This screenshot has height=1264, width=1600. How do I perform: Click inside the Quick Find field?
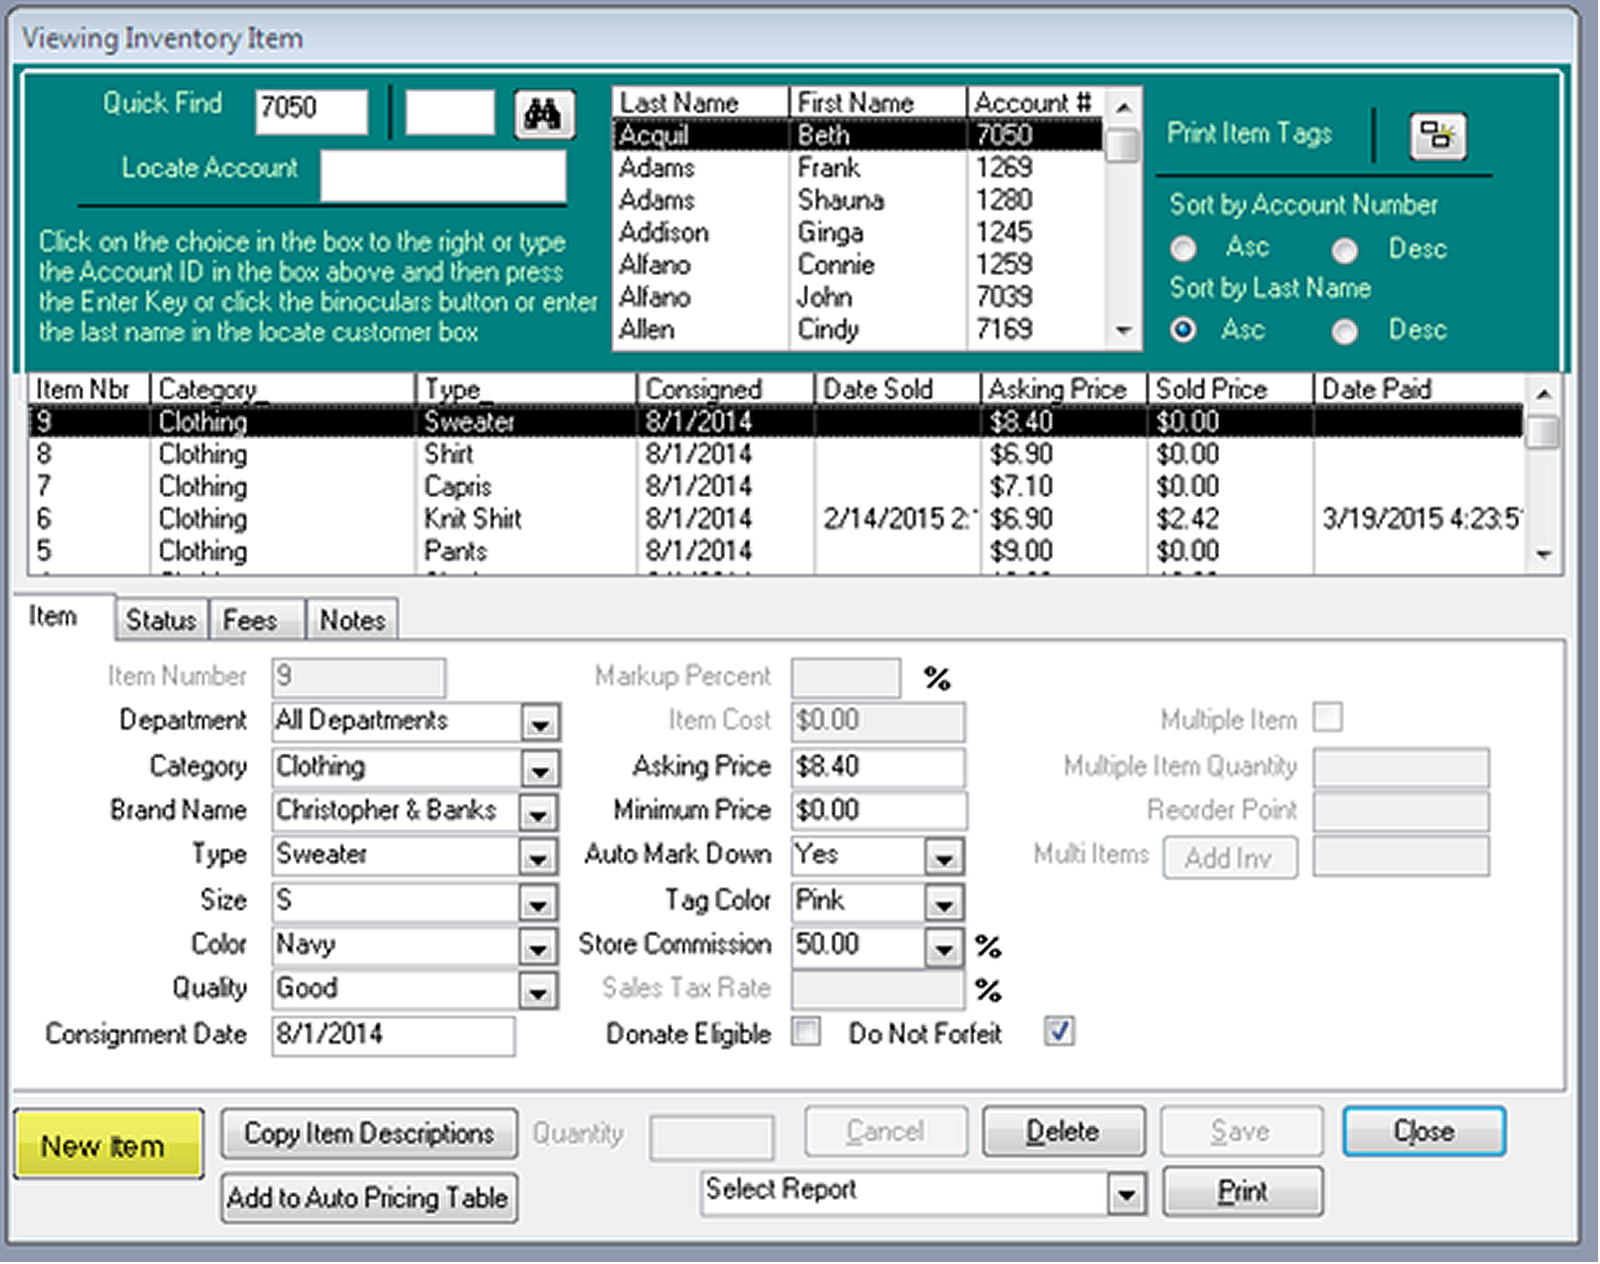[x=310, y=111]
